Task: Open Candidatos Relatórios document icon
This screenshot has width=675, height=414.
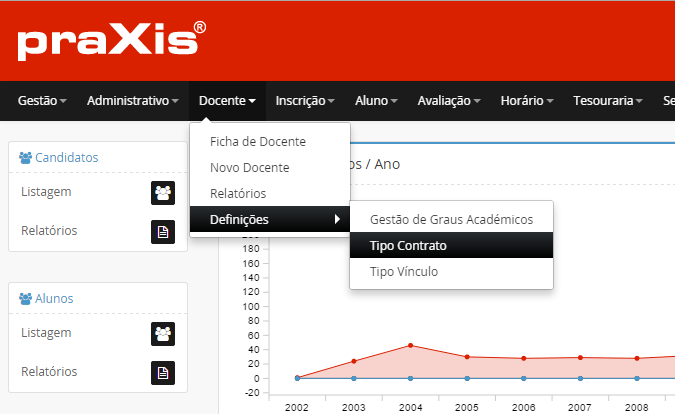Action: click(162, 232)
